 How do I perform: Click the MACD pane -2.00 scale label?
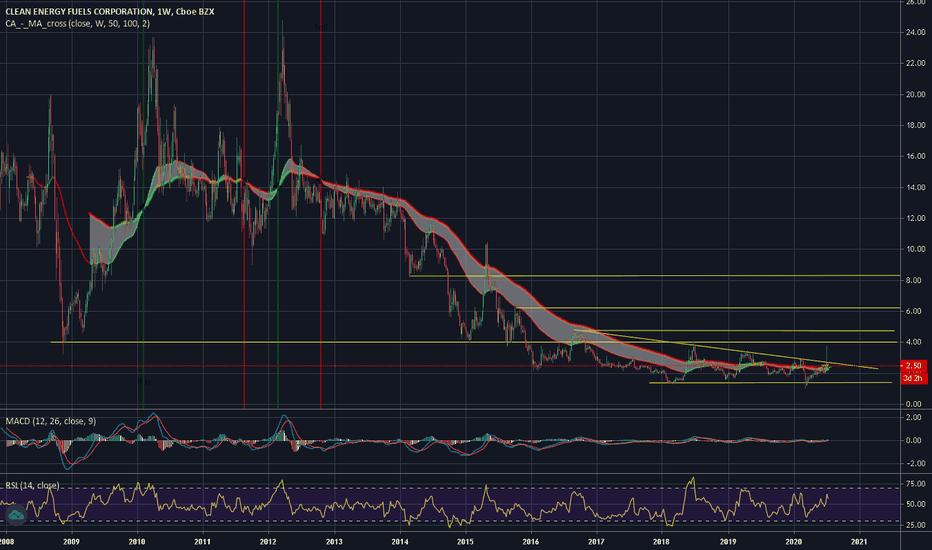912,464
